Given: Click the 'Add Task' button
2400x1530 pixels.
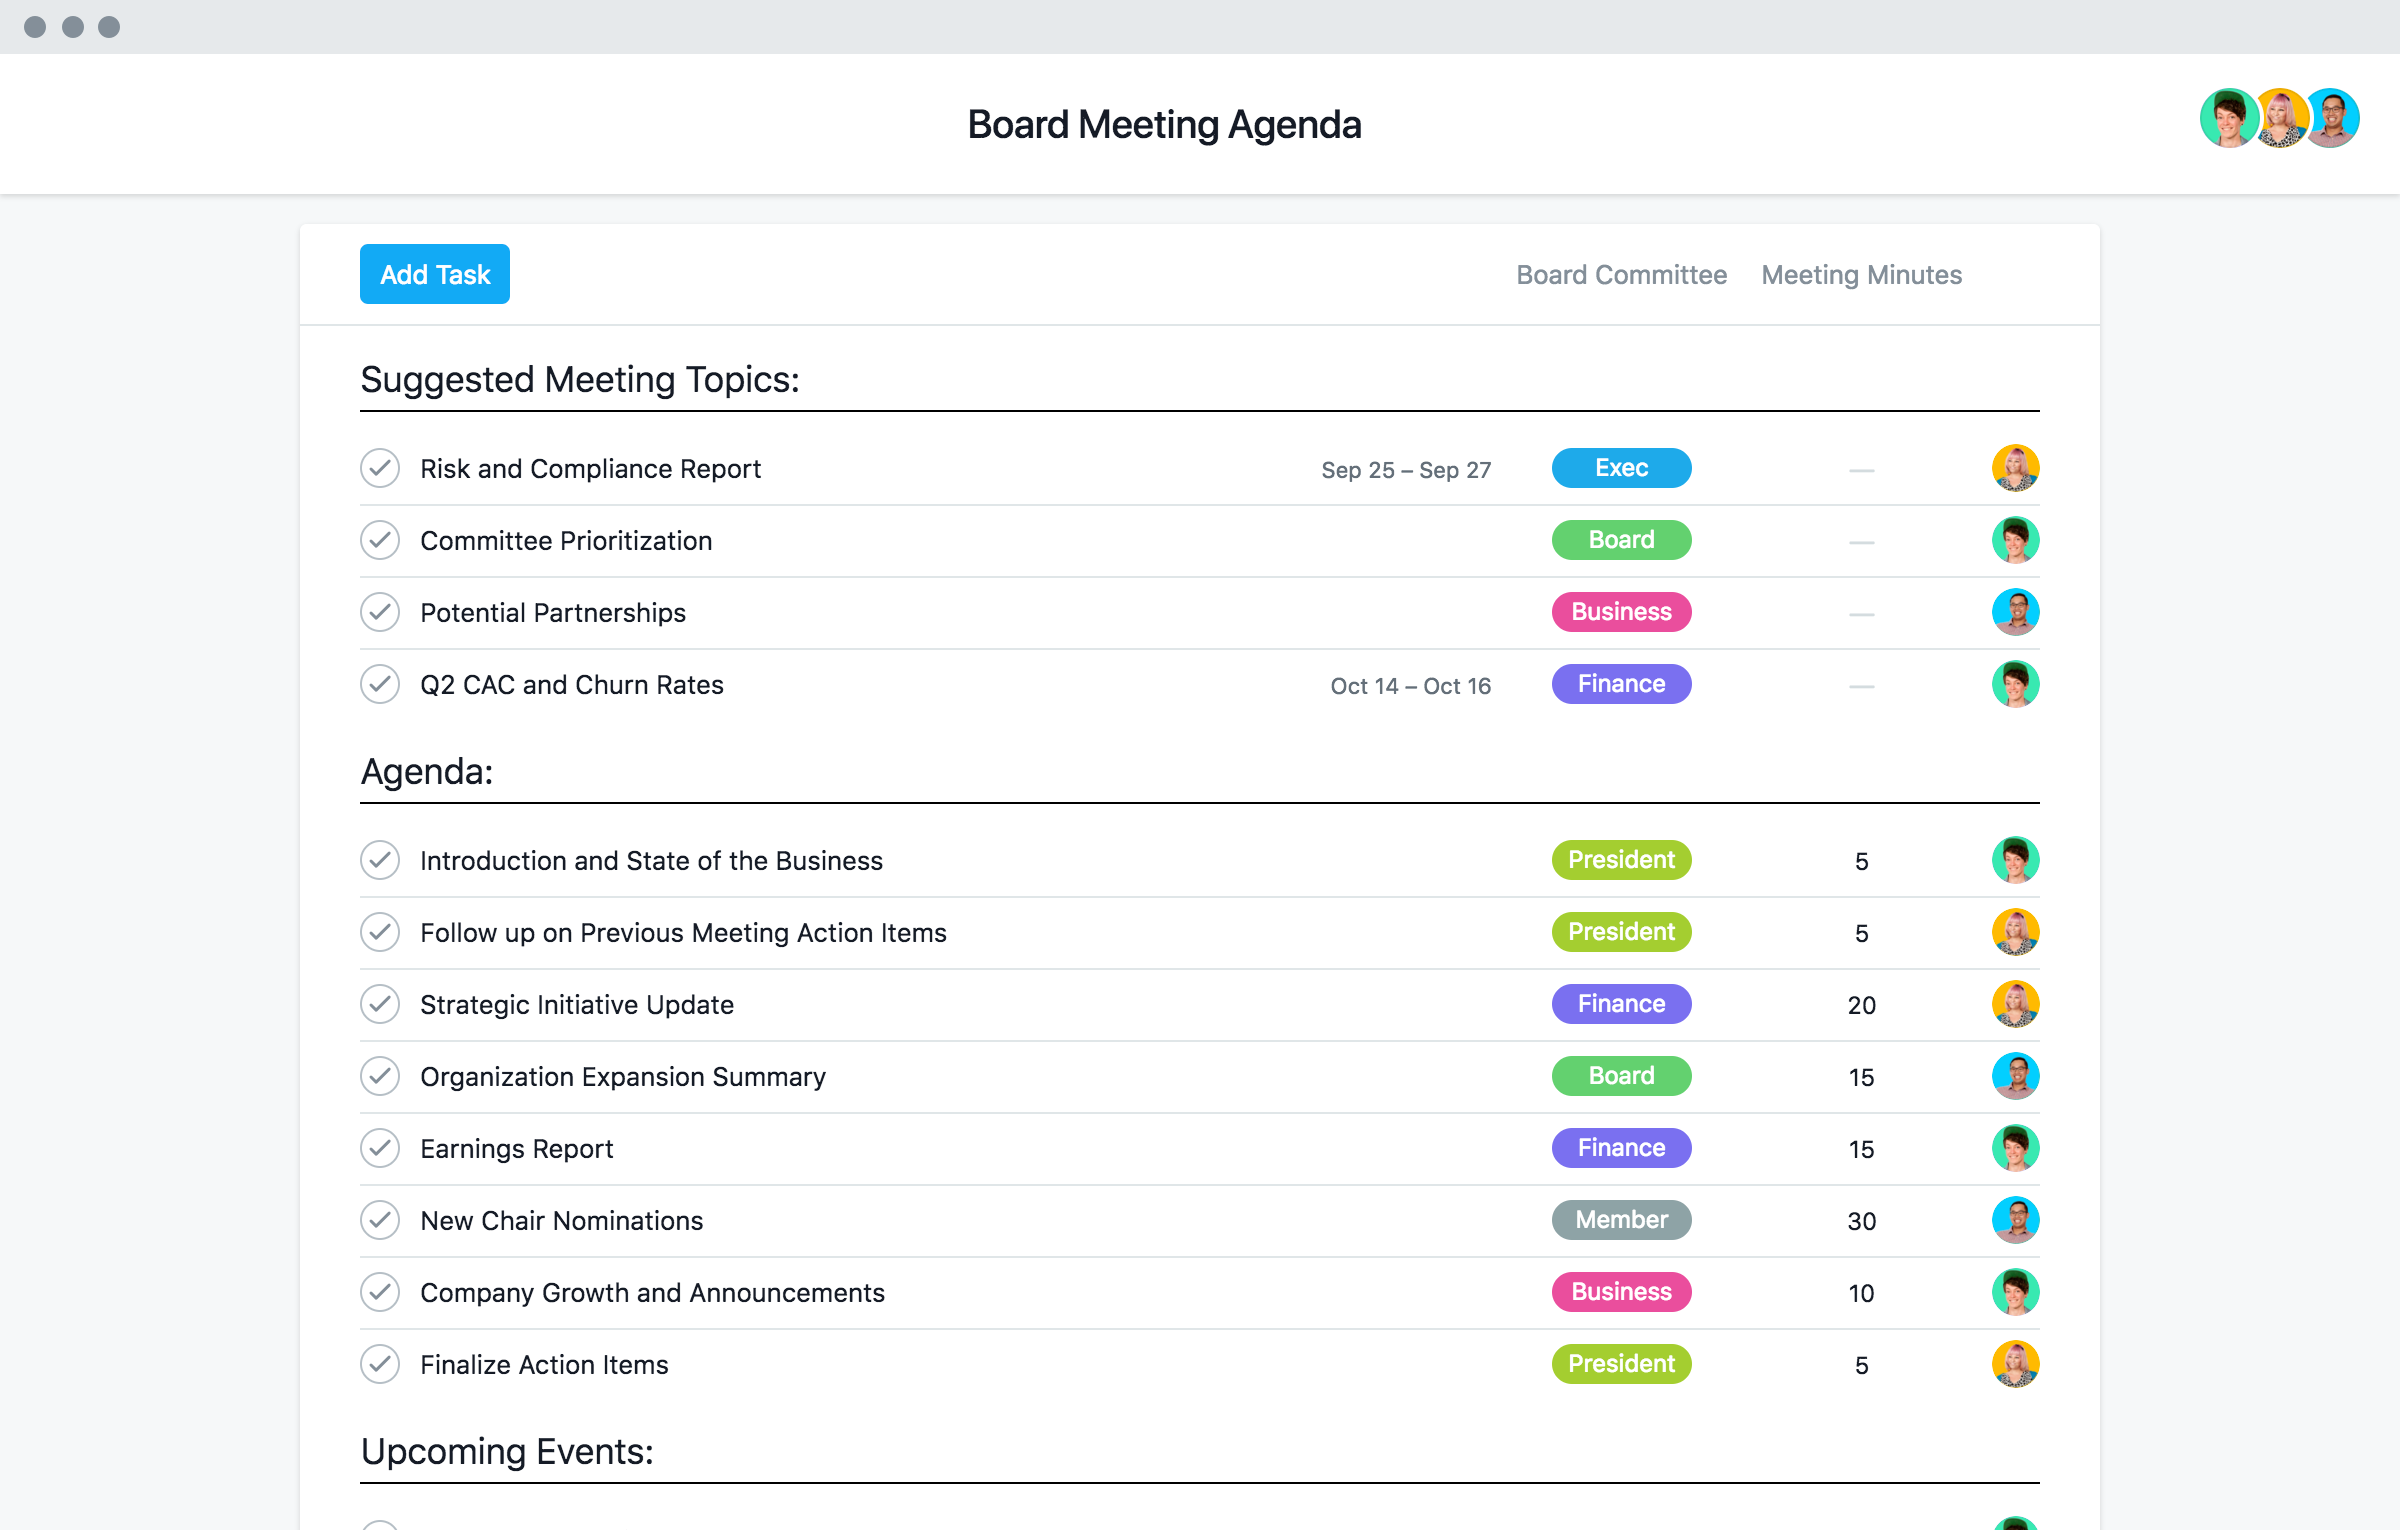Looking at the screenshot, I should pyautogui.click(x=432, y=273).
